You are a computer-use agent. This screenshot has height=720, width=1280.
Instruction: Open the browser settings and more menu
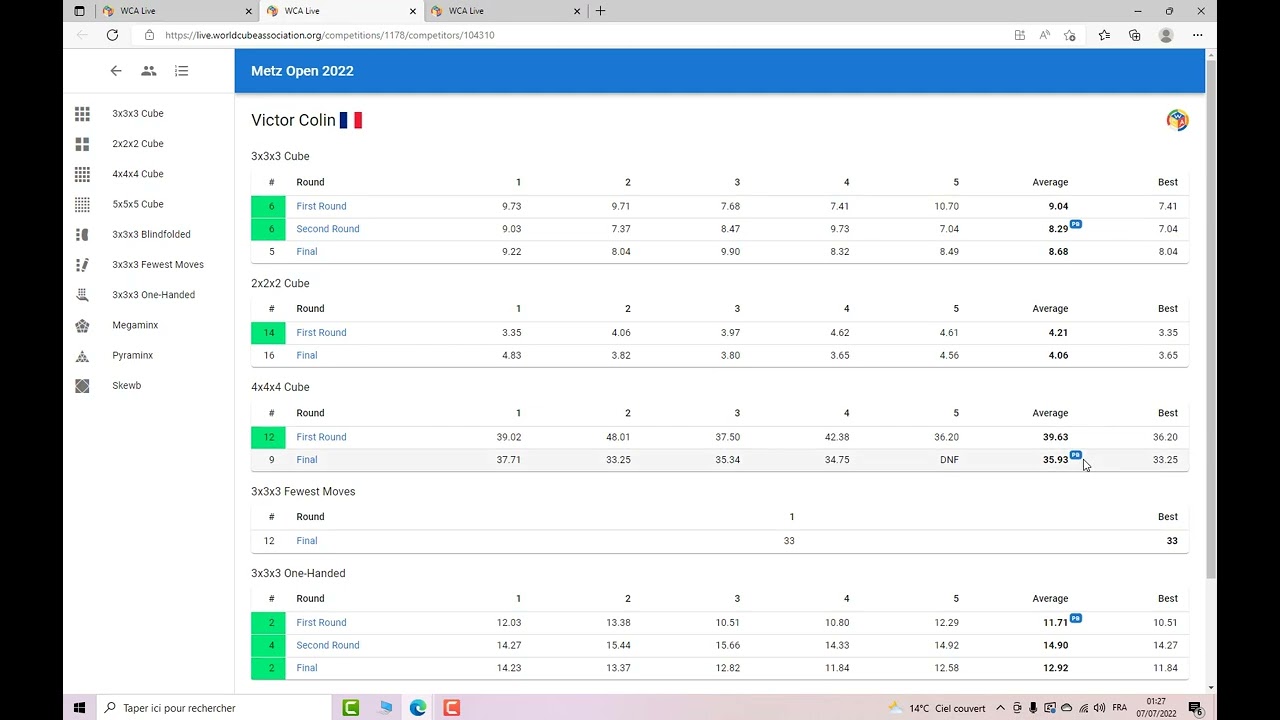pyautogui.click(x=1198, y=35)
